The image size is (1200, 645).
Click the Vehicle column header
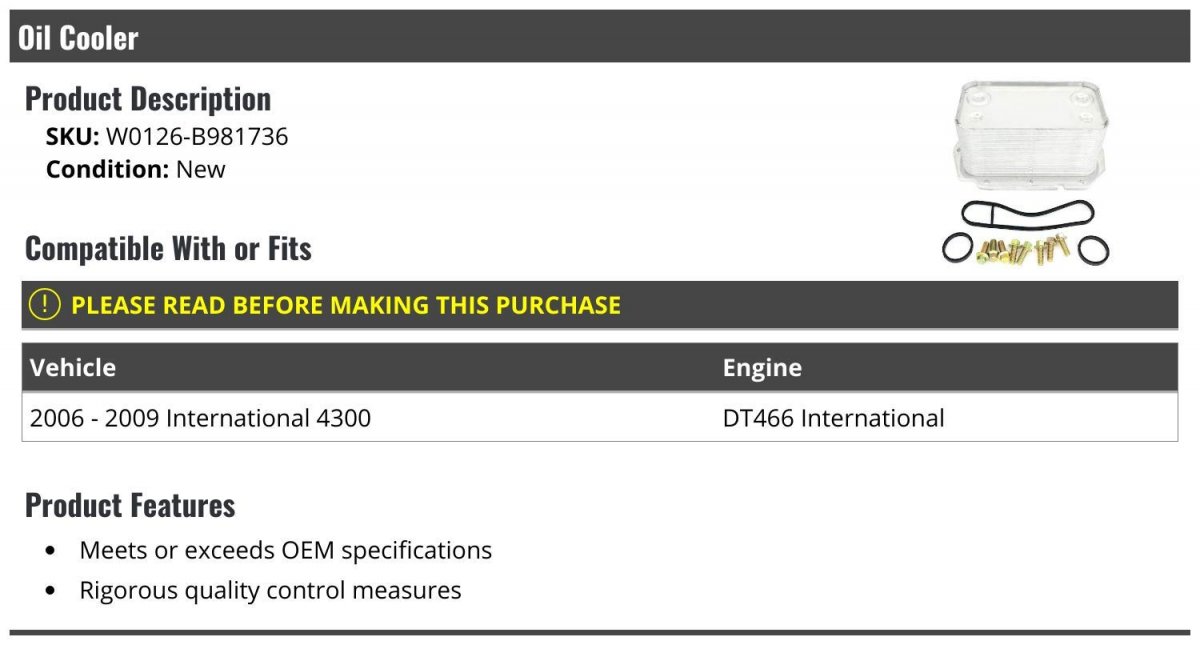[73, 367]
